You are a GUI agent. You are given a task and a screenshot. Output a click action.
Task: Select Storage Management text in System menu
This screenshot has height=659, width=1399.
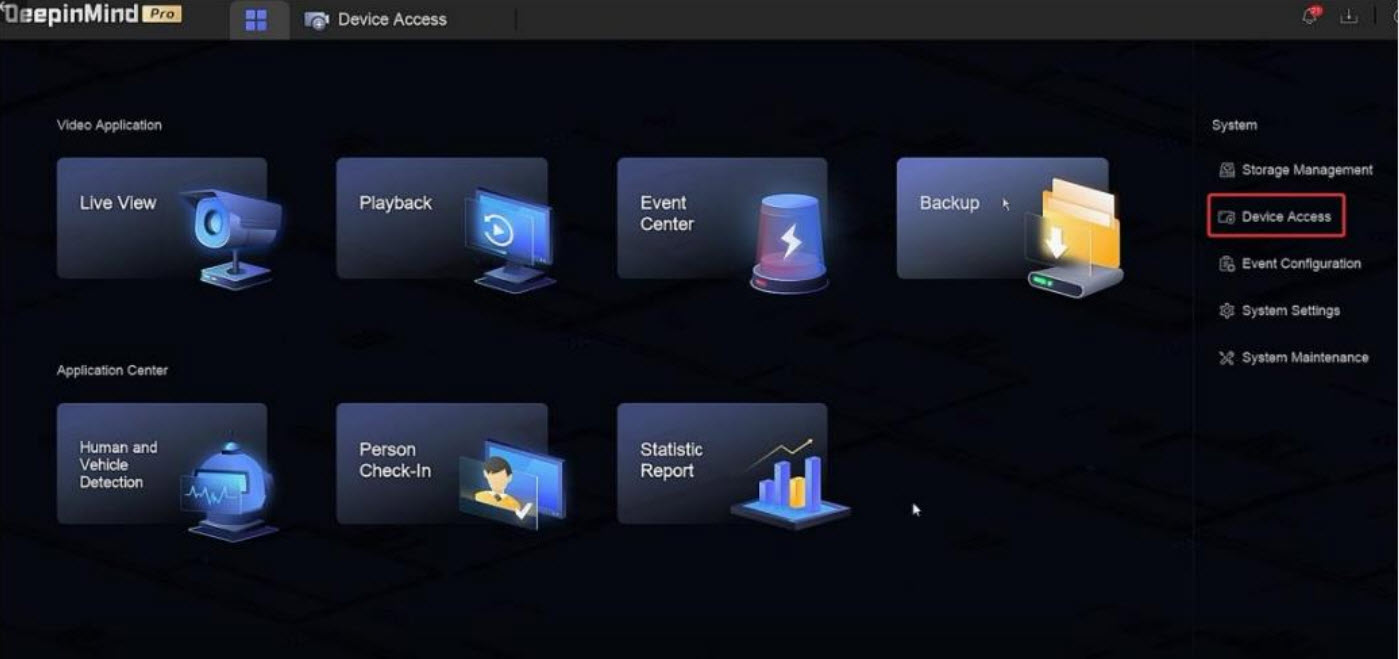[1307, 170]
